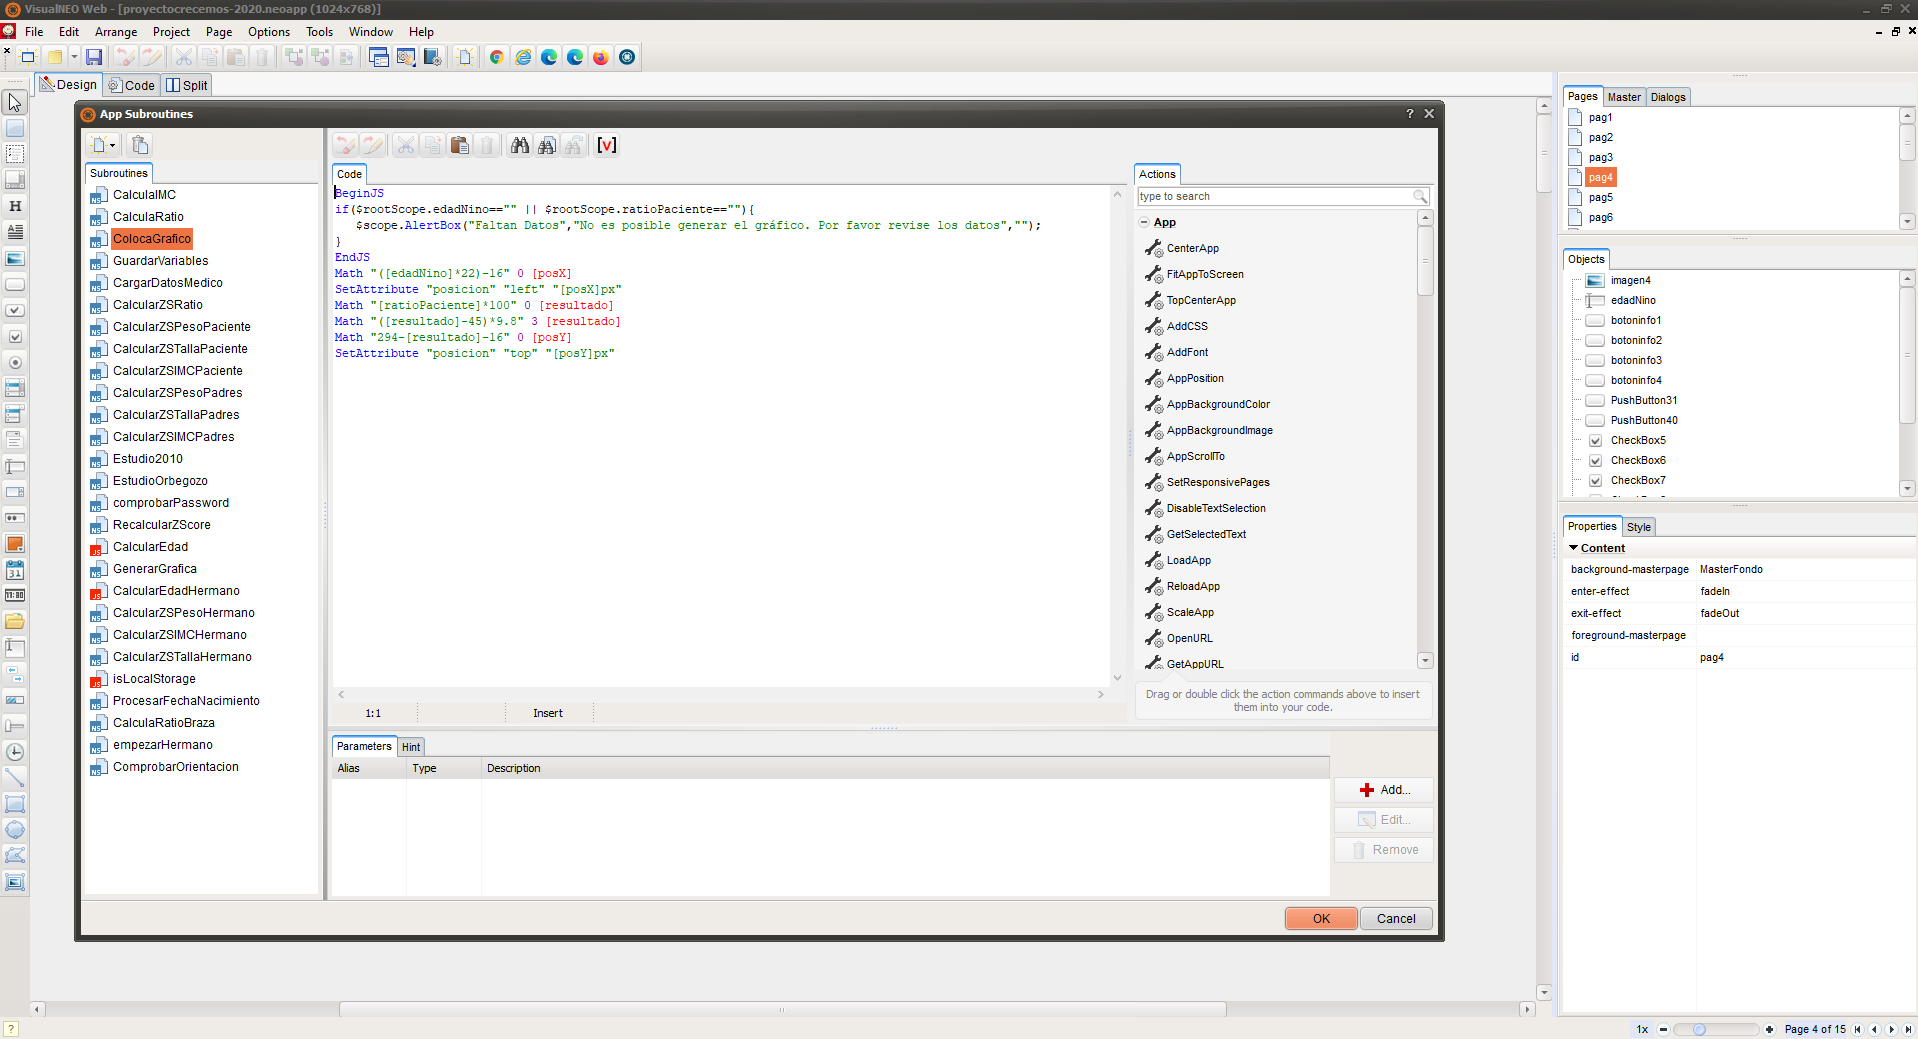The image size is (1918, 1039).
Task: Click the code editor horizontal scroll right arrow
Action: point(1101,694)
